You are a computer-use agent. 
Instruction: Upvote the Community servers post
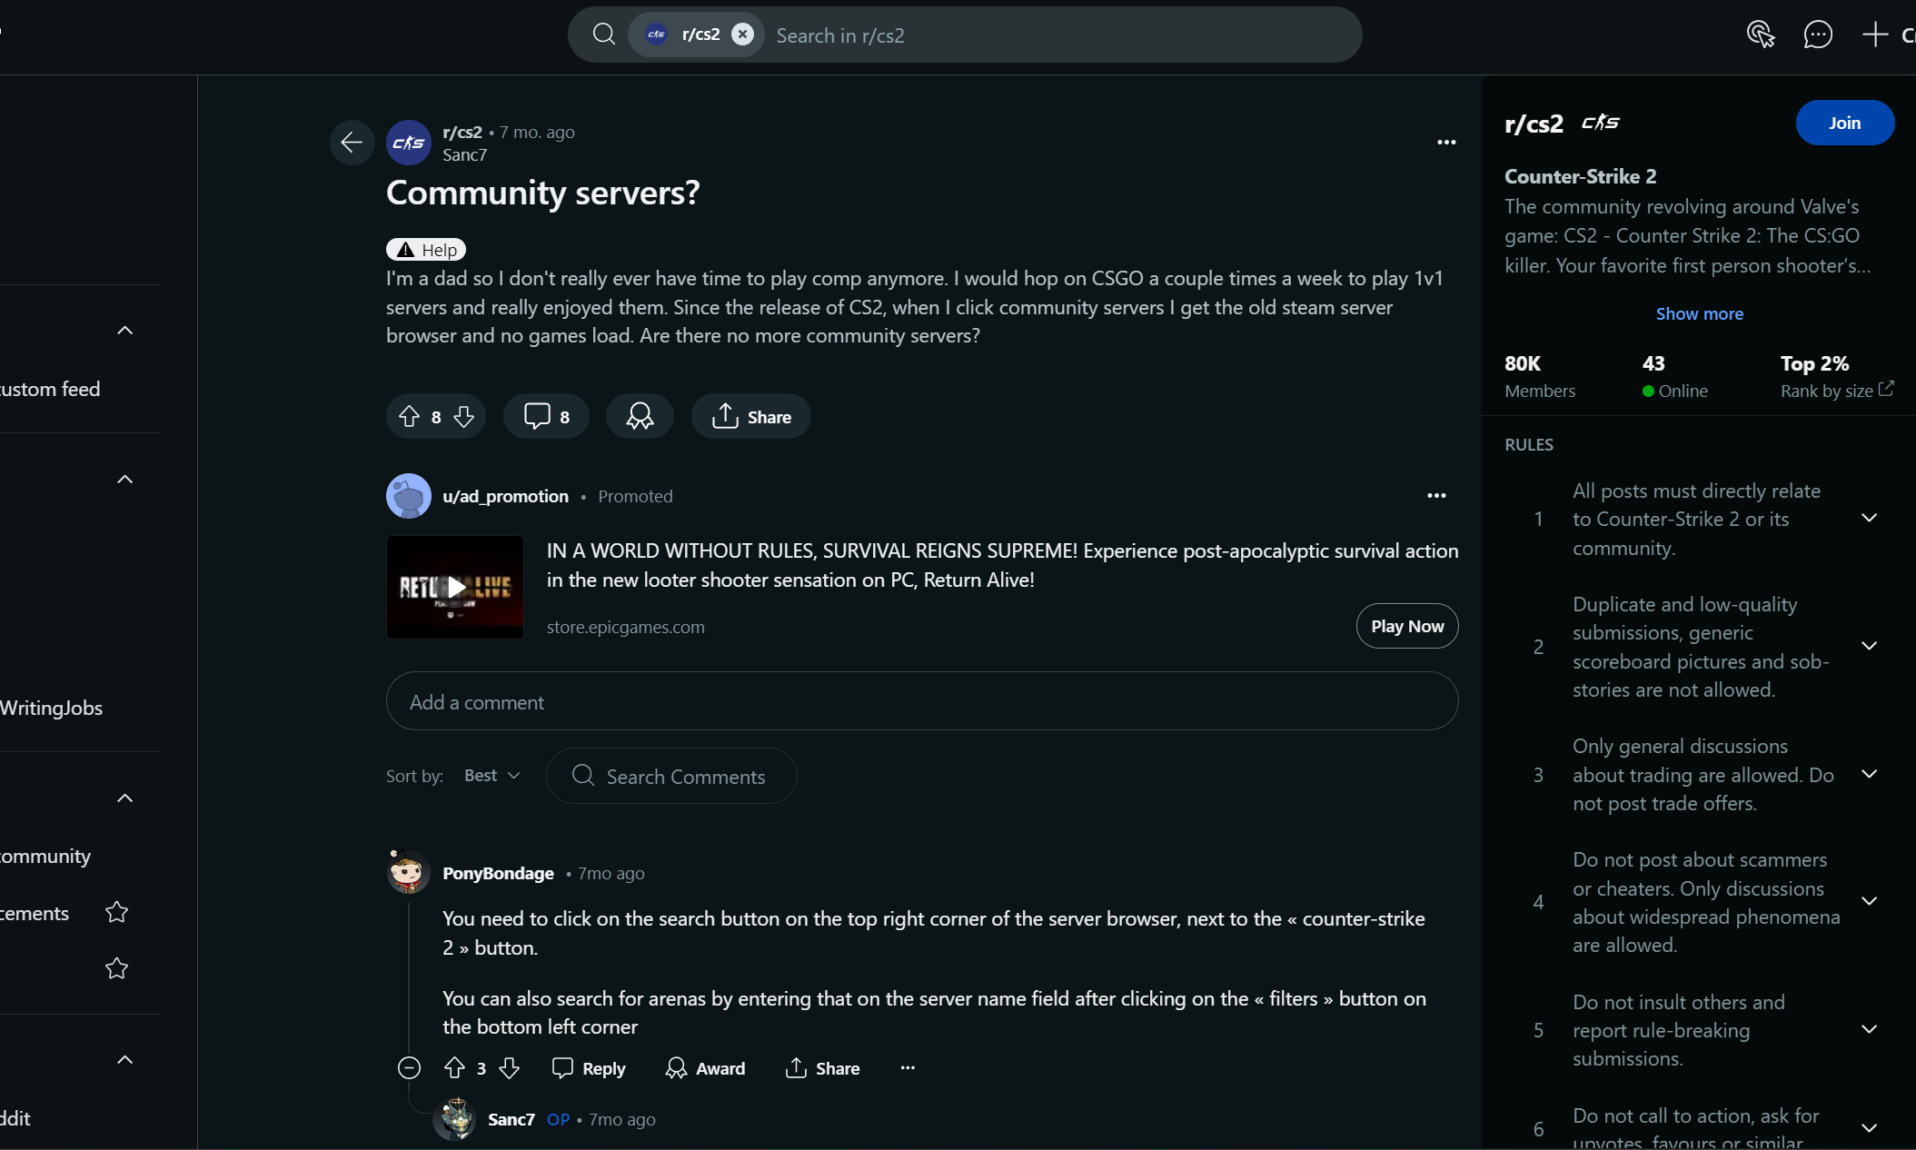[x=409, y=417]
